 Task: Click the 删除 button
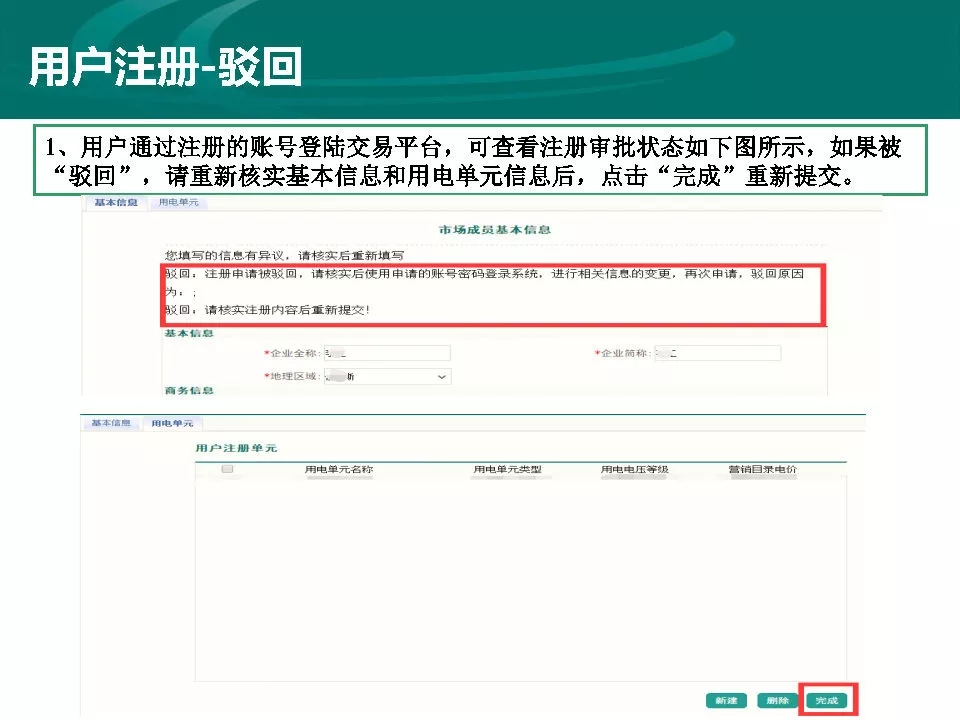pyautogui.click(x=774, y=701)
